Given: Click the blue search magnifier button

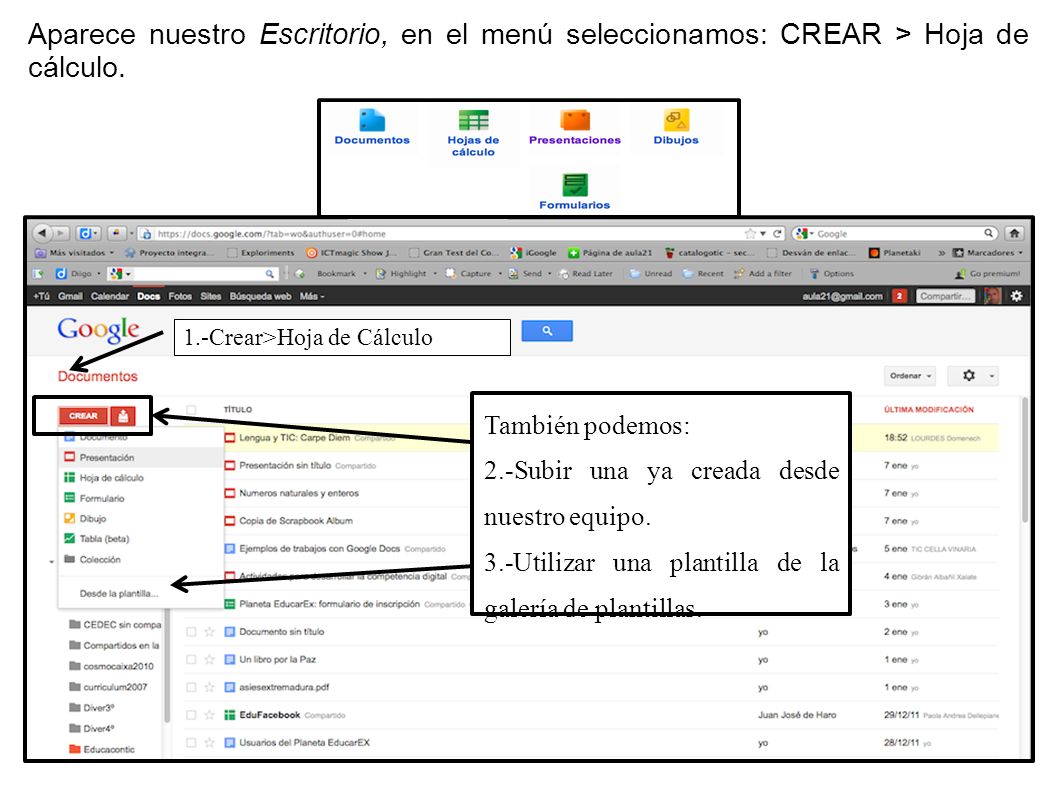Looking at the screenshot, I should 547,331.
